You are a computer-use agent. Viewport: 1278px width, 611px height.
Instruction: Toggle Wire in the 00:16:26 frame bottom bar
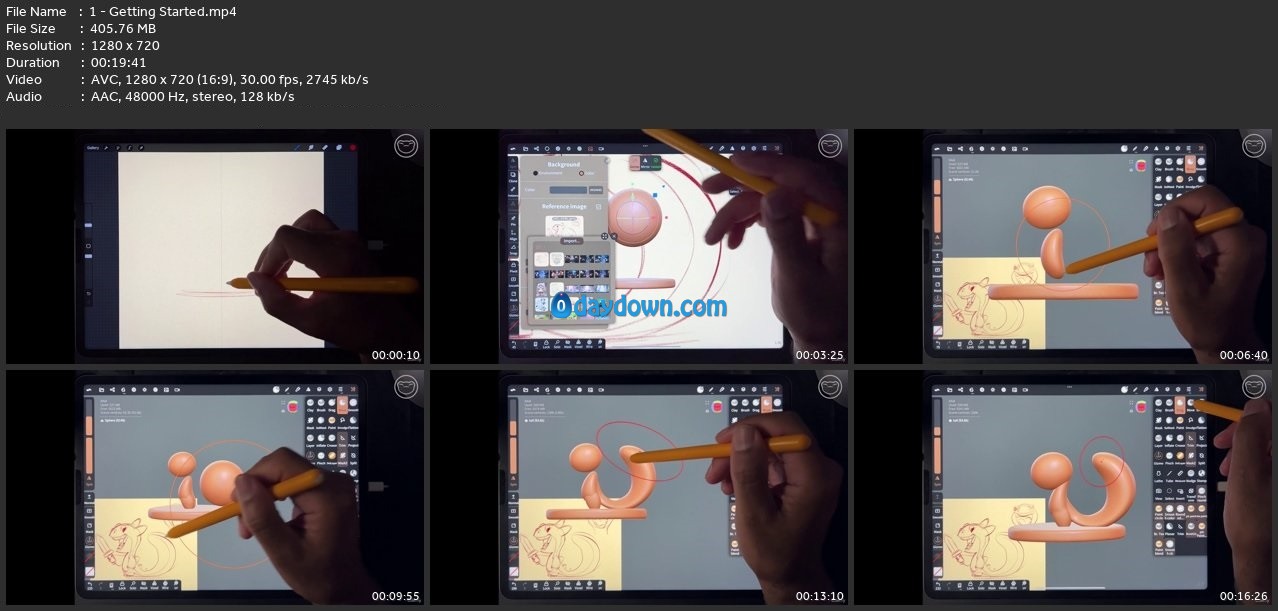(x=1013, y=583)
